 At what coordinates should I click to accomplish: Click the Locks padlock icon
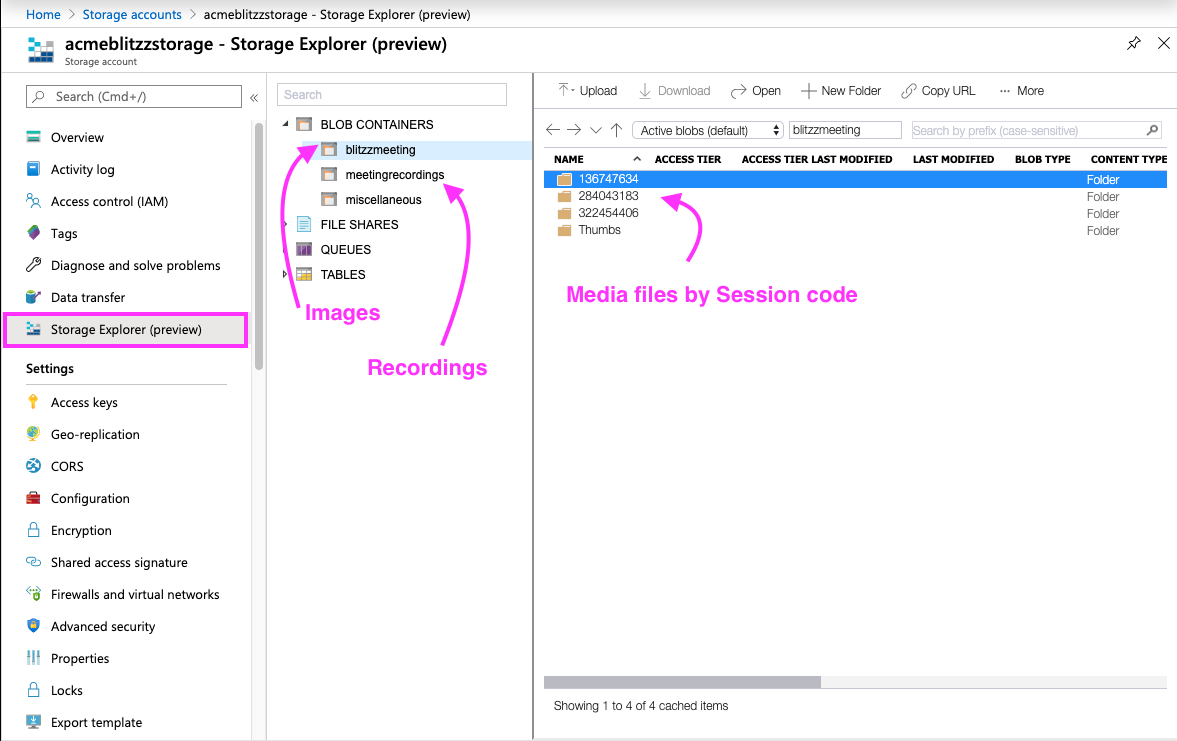click(x=33, y=689)
